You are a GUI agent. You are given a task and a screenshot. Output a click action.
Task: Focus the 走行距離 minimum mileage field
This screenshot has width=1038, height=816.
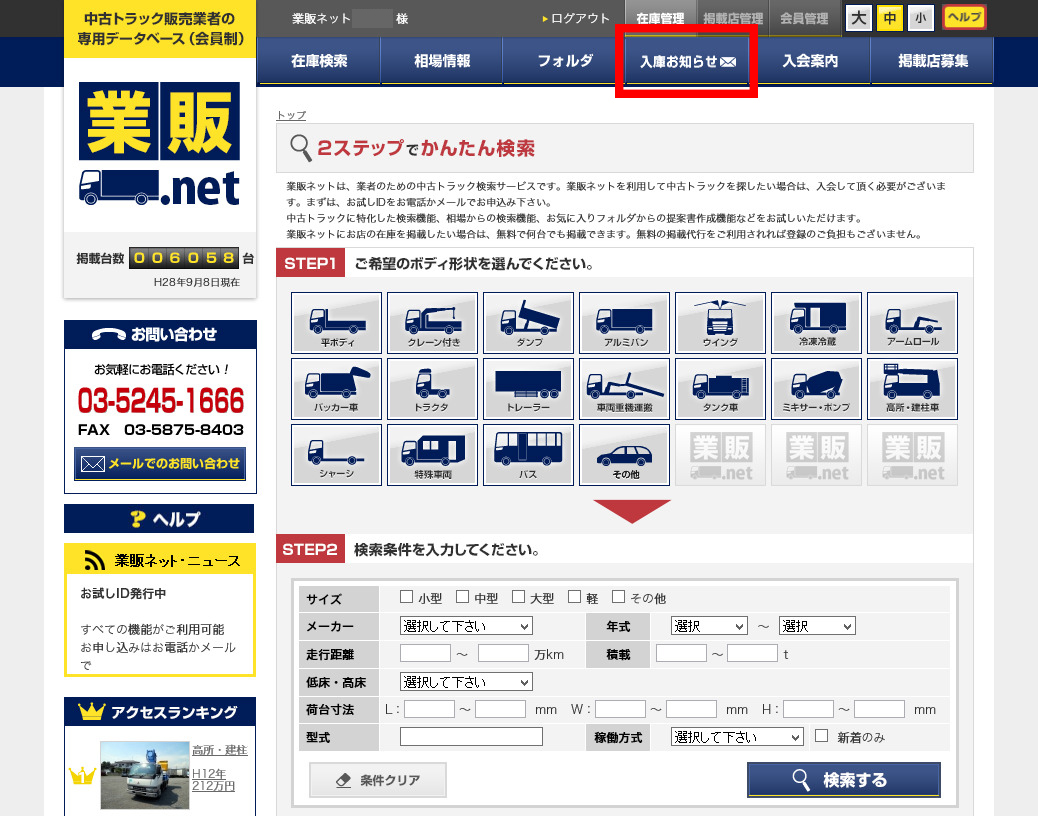pyautogui.click(x=425, y=653)
